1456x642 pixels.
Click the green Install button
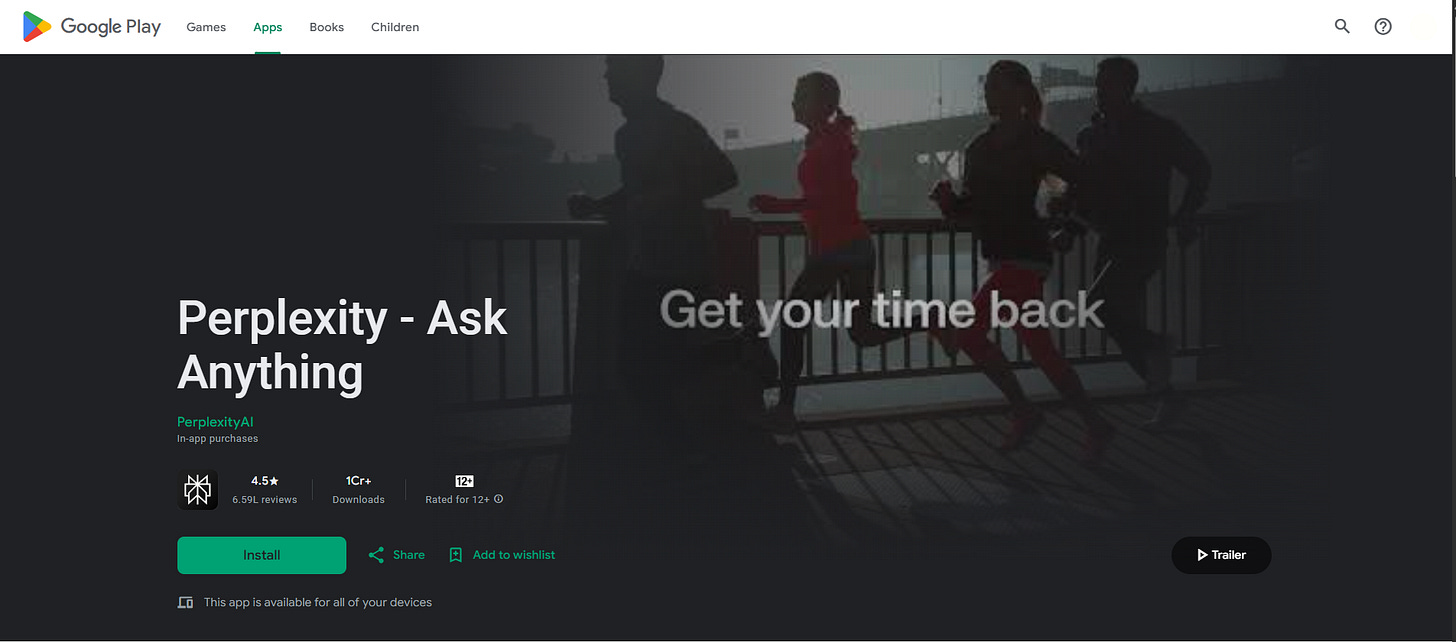pos(262,555)
